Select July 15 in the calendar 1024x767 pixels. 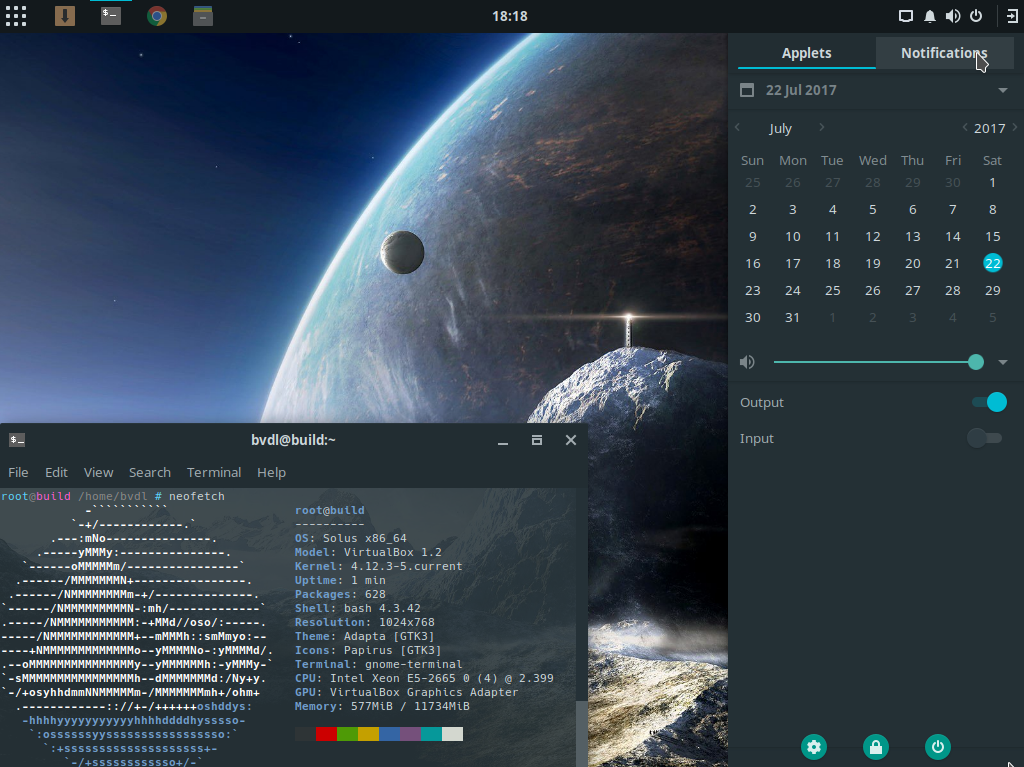(x=993, y=237)
